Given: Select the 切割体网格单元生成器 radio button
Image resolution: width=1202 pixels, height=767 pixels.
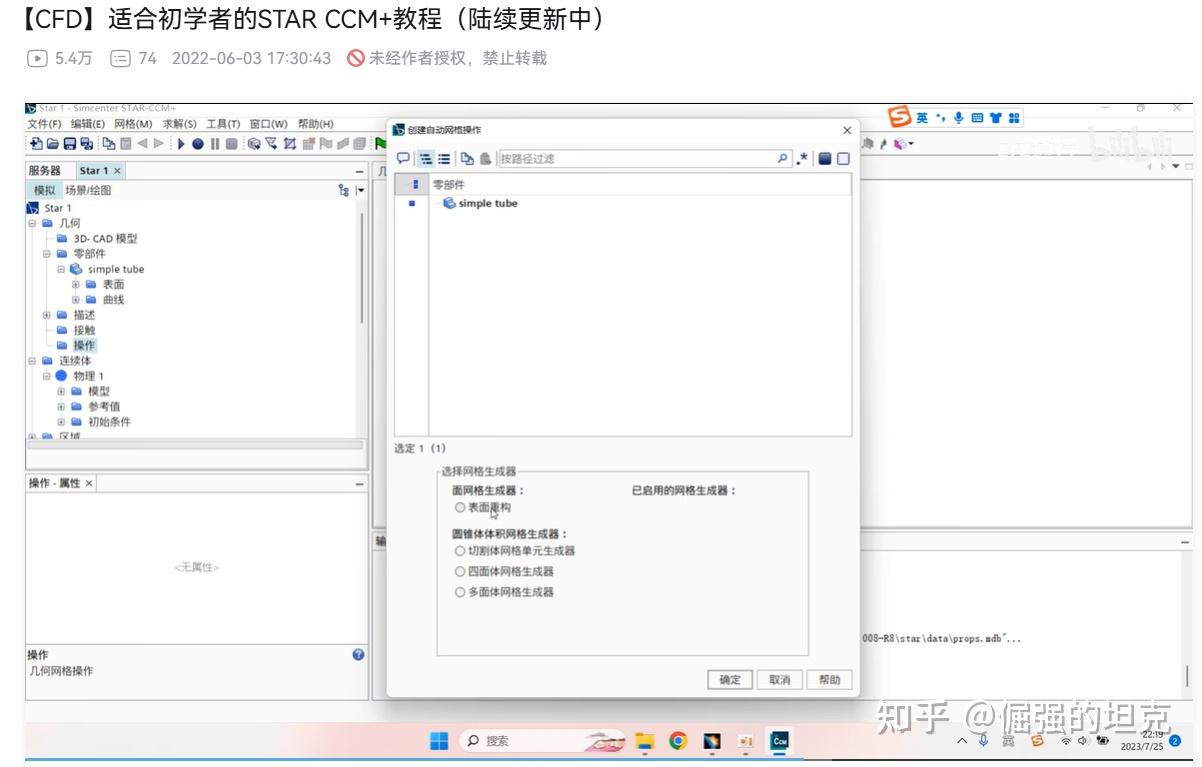Looking at the screenshot, I should (460, 551).
